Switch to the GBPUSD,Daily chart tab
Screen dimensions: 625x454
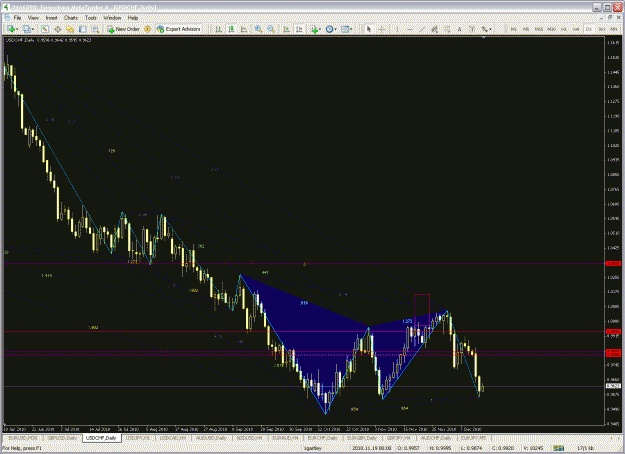[62, 438]
